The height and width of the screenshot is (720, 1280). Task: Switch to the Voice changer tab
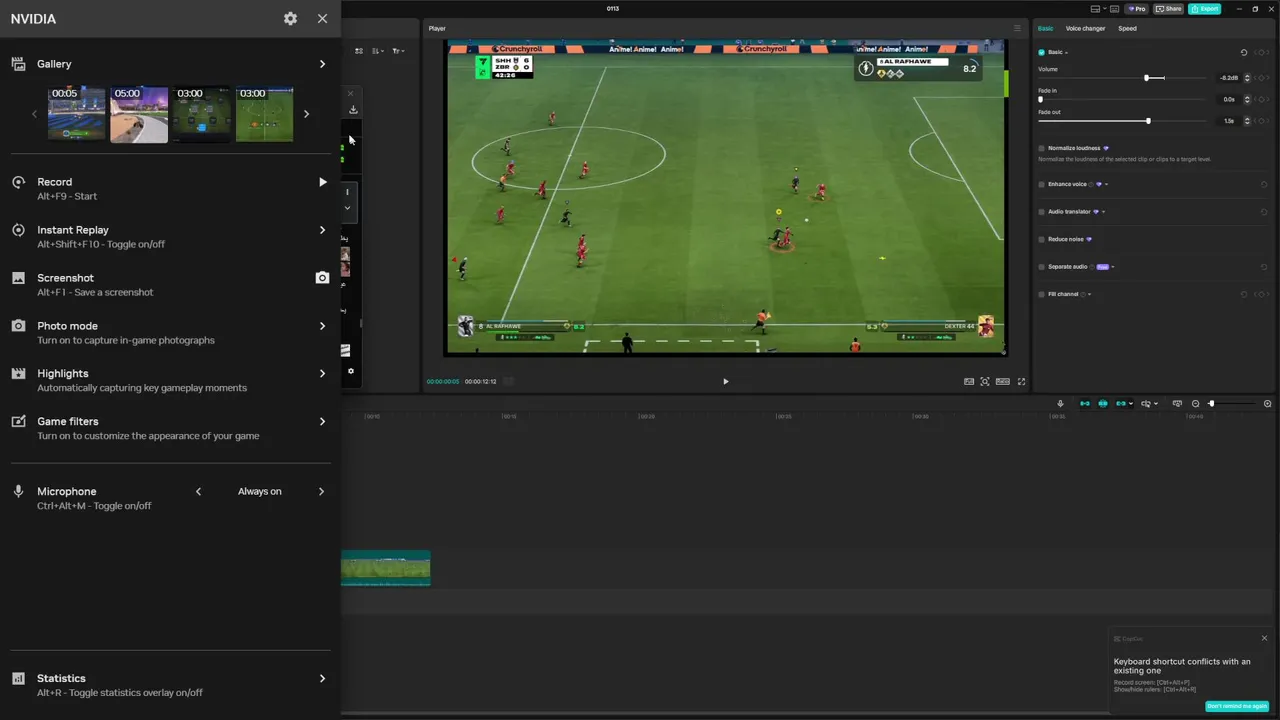pyautogui.click(x=1085, y=28)
